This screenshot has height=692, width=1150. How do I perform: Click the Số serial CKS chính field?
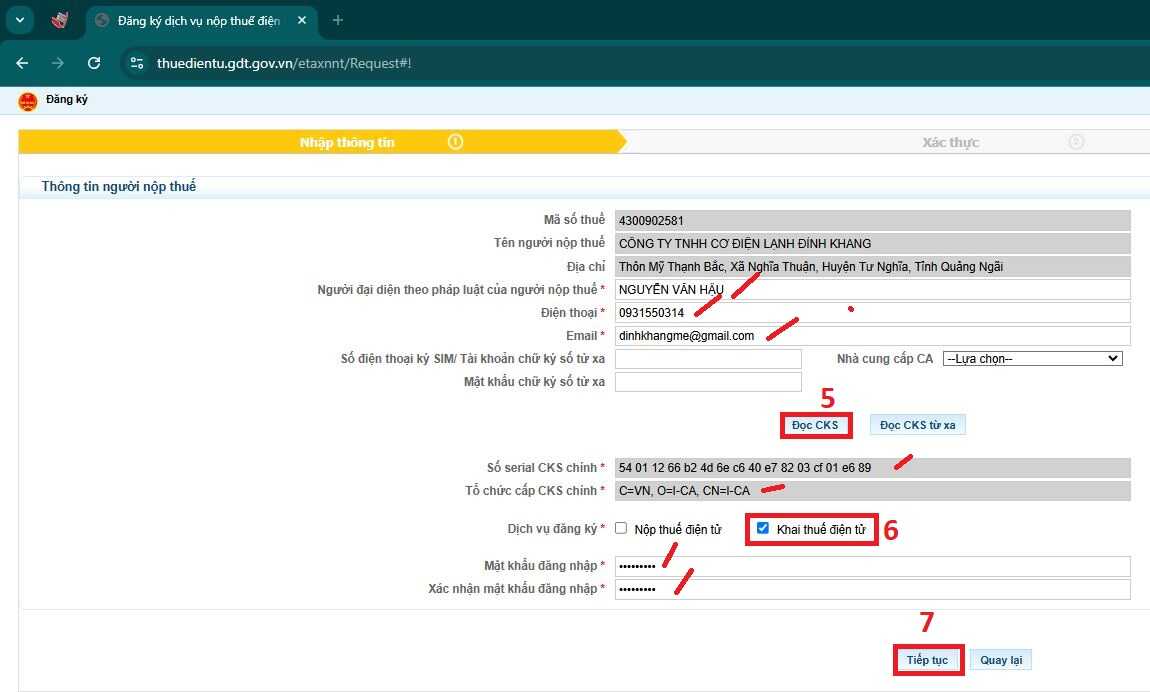coord(873,468)
